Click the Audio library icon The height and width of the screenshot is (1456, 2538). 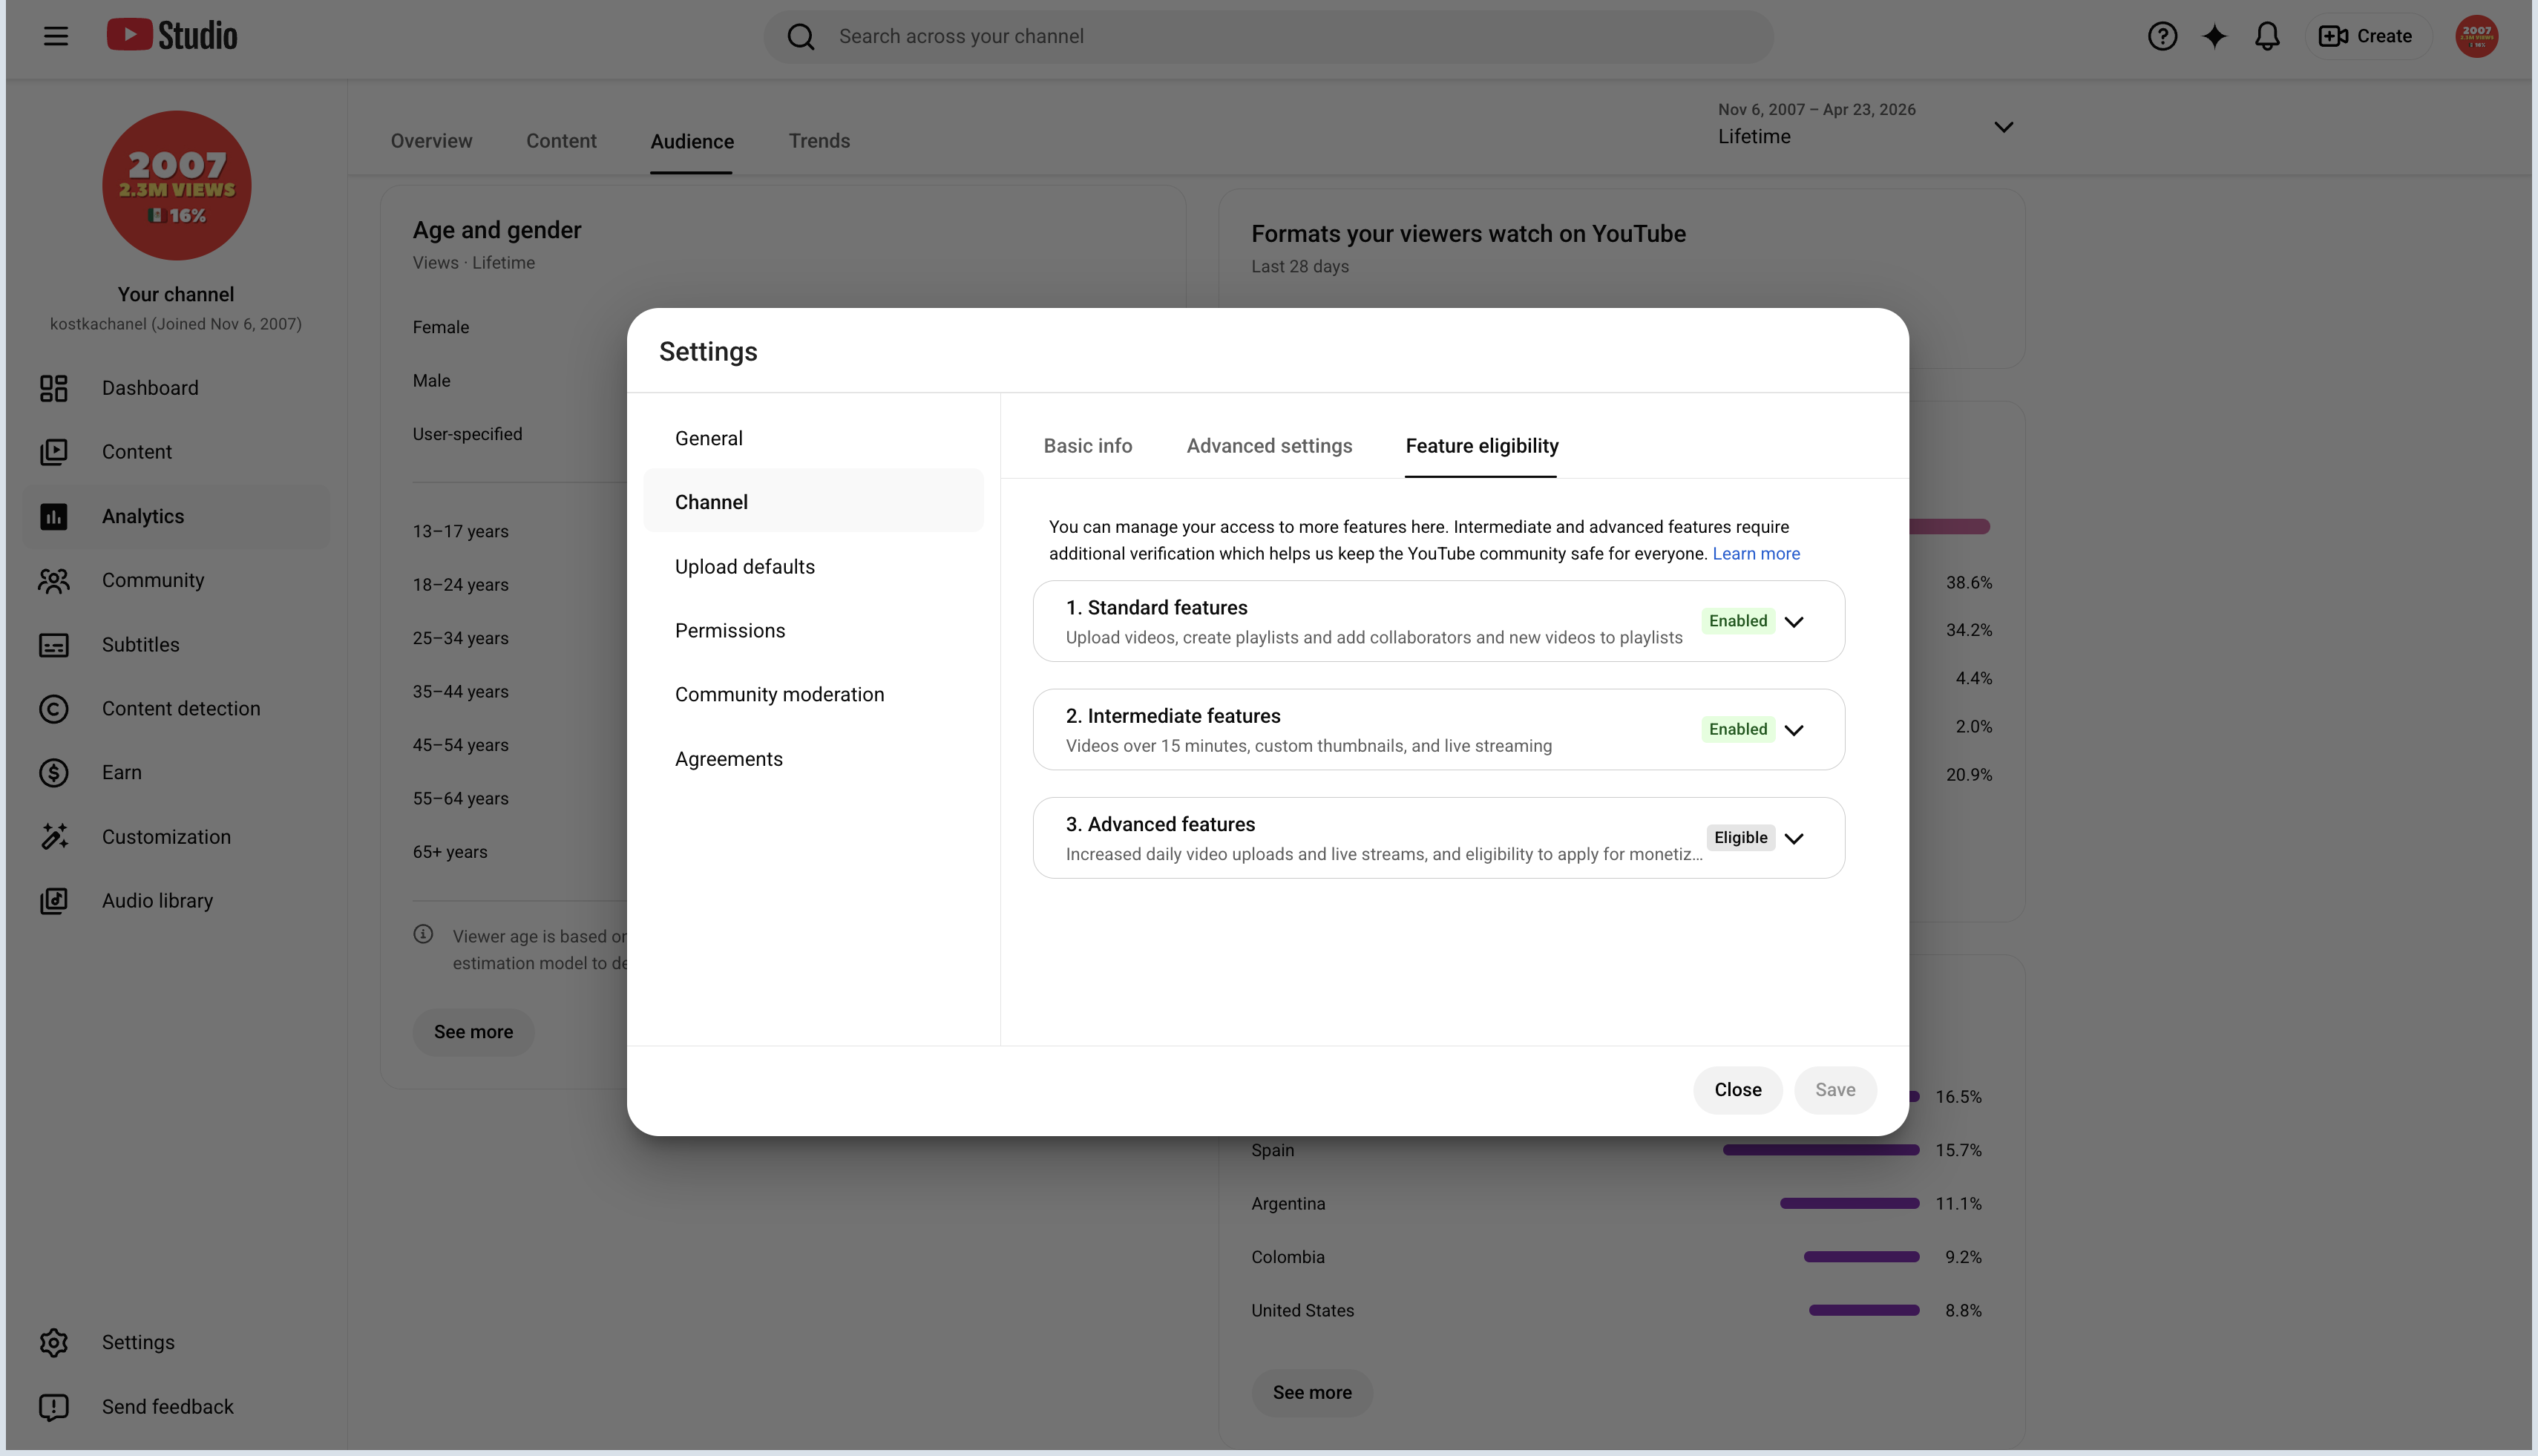pyautogui.click(x=54, y=901)
